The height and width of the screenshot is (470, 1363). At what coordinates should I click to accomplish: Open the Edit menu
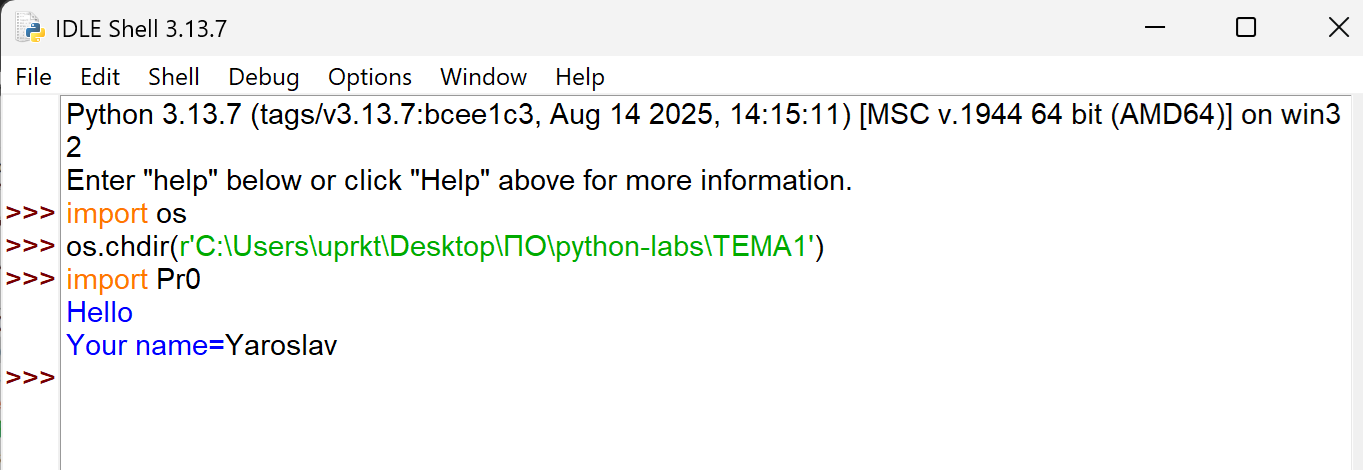coord(100,77)
